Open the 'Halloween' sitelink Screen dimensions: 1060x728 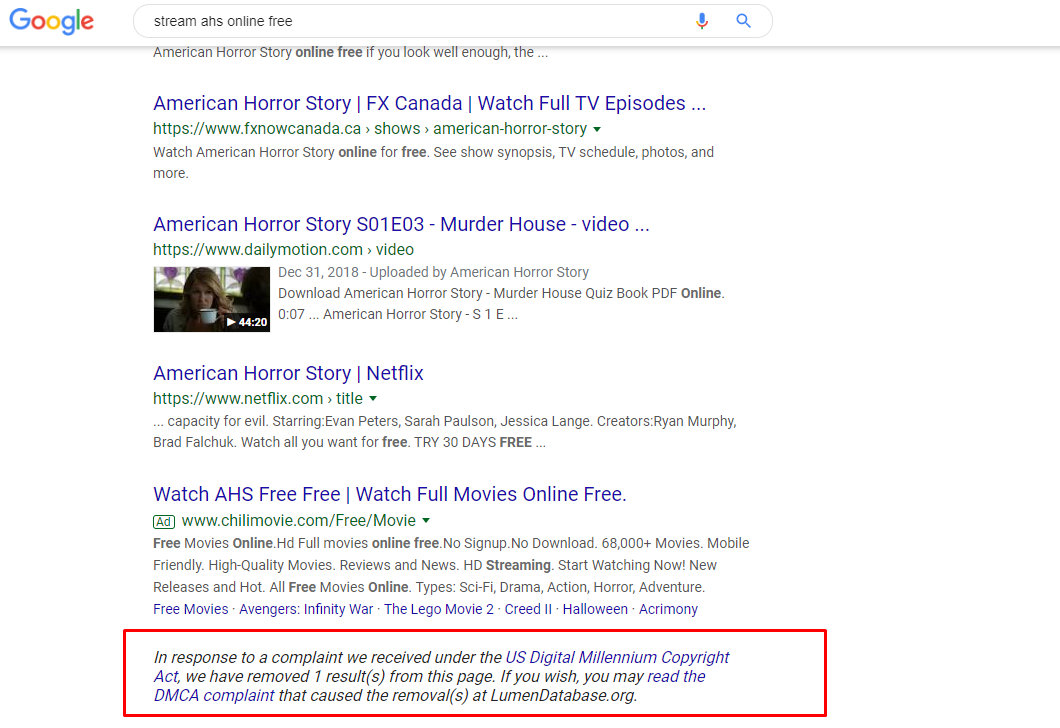pos(595,609)
